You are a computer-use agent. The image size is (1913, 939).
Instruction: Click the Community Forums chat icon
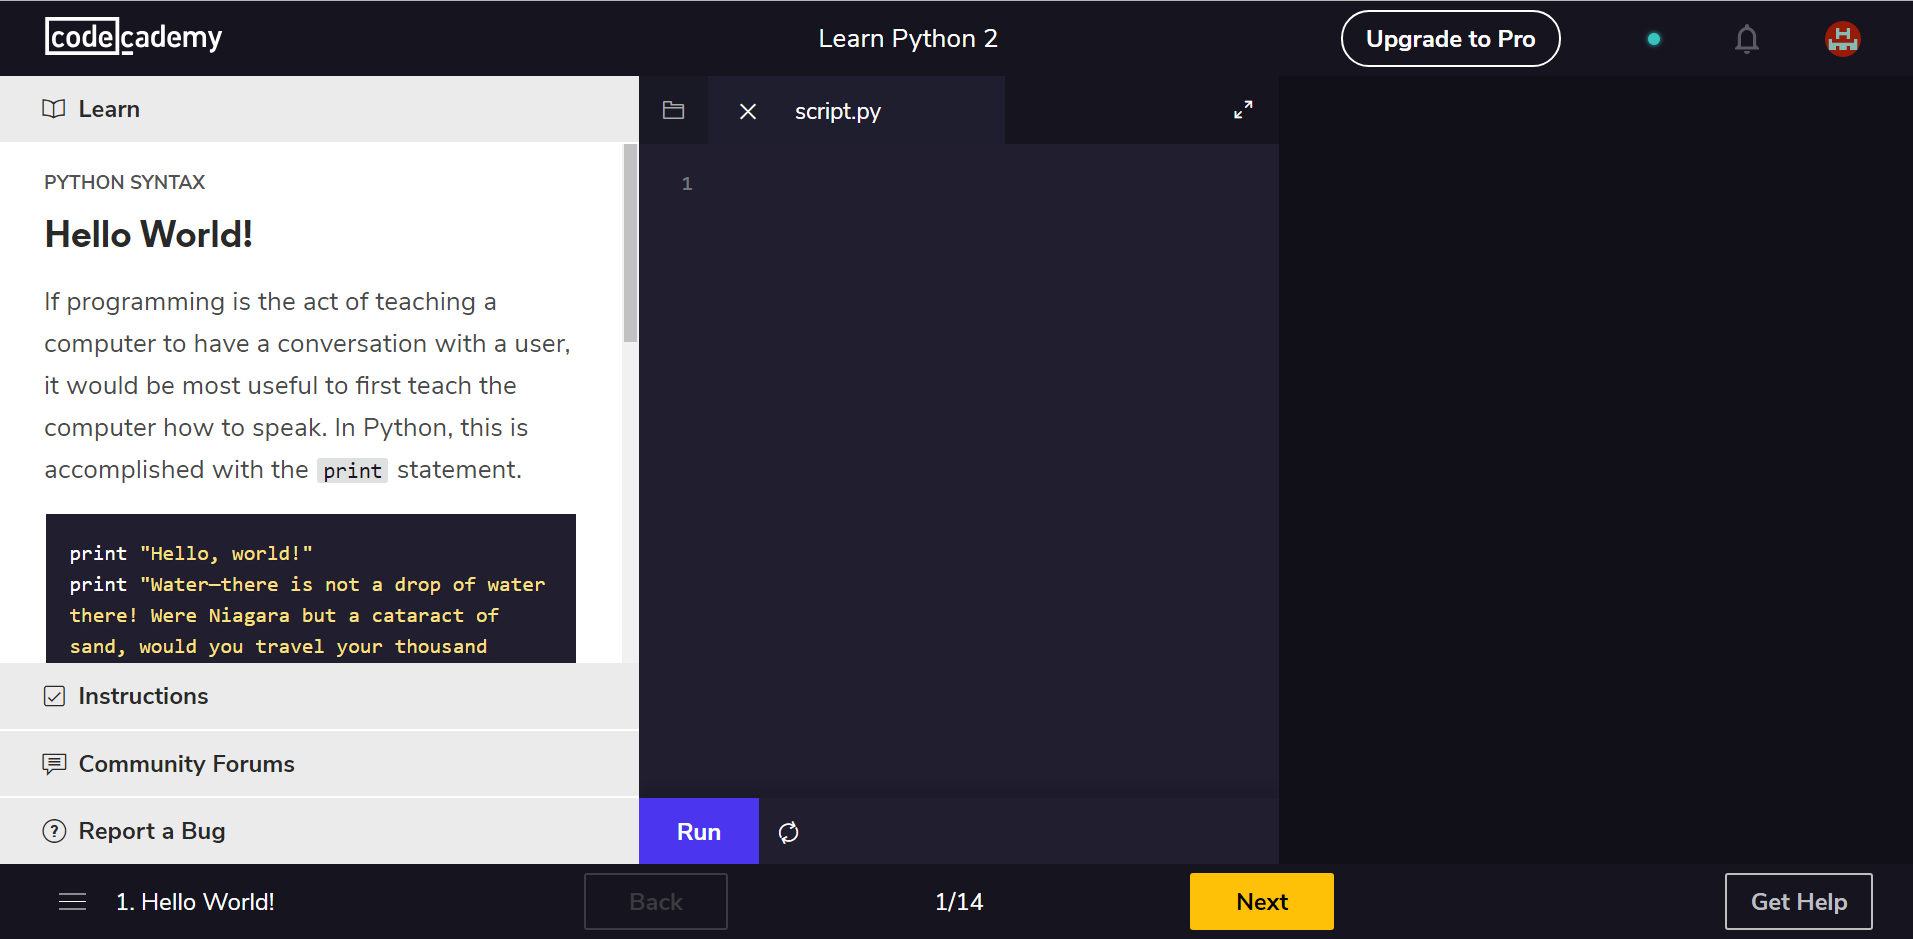click(x=54, y=764)
